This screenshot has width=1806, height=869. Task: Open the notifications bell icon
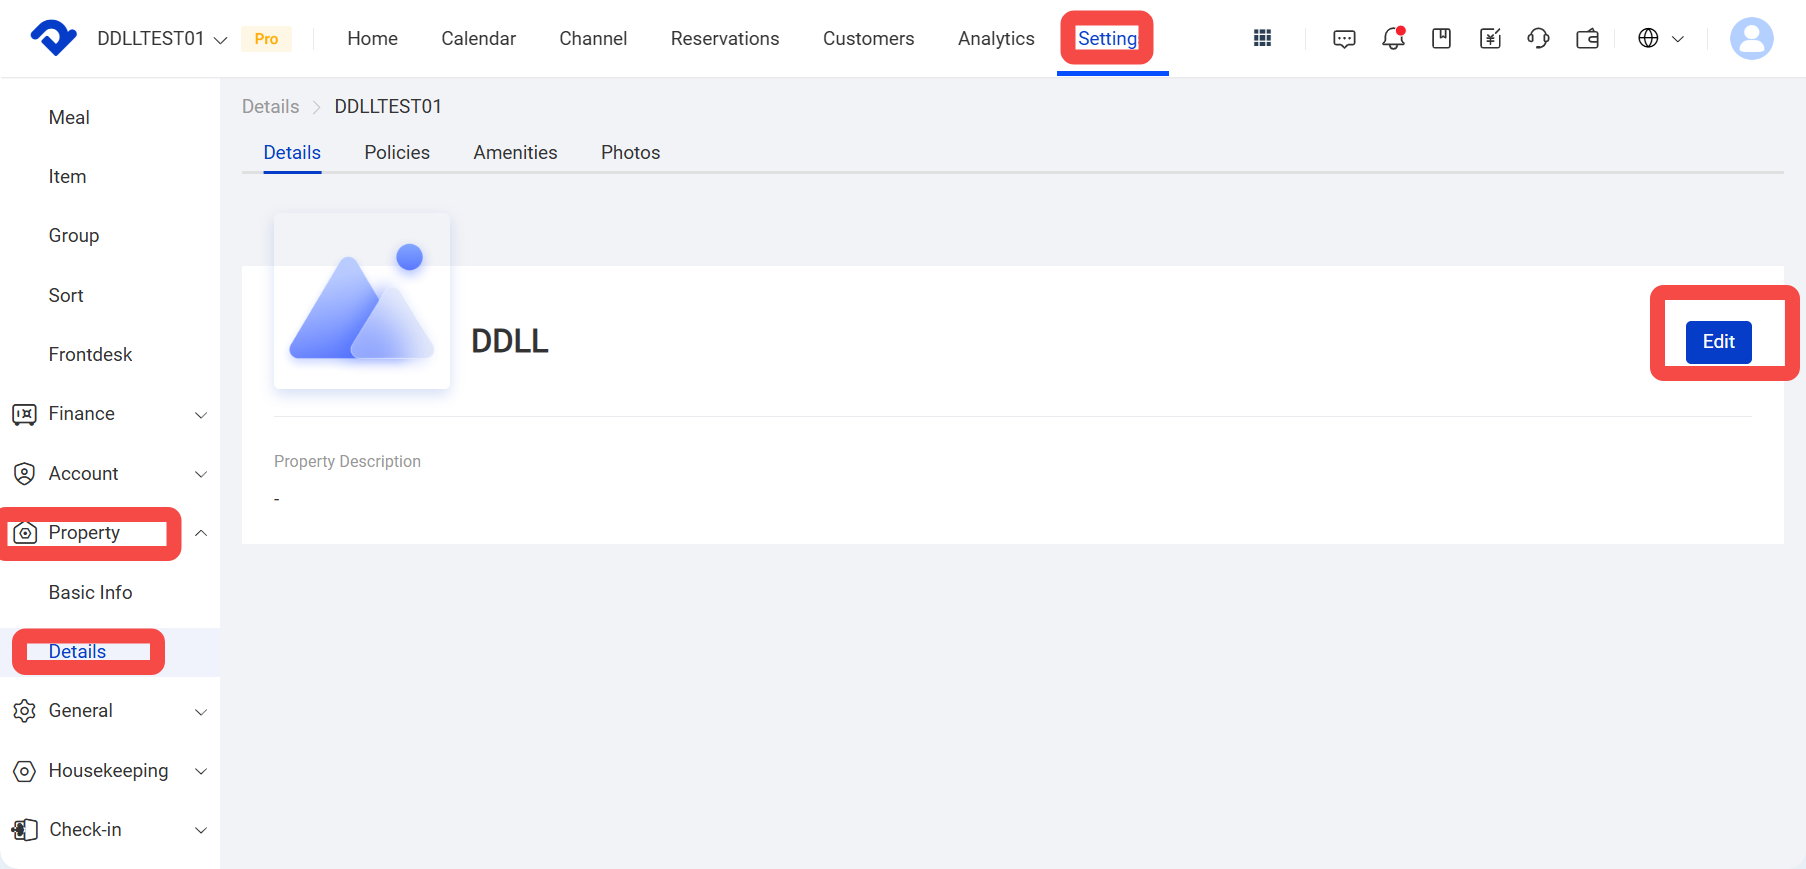[x=1393, y=38]
